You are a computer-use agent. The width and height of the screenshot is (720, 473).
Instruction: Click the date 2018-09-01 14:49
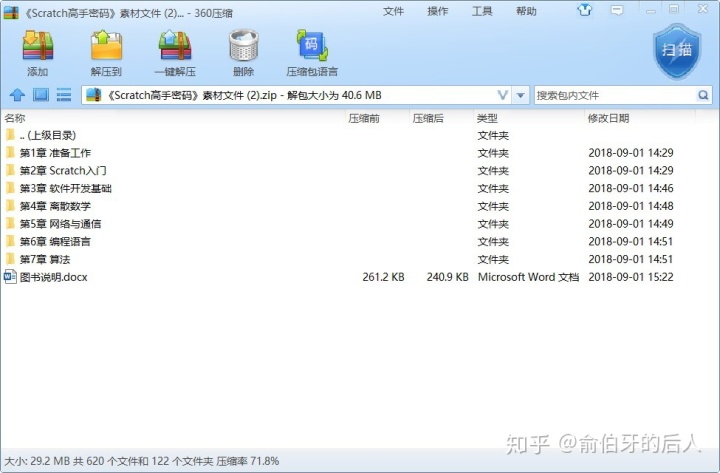pos(631,224)
